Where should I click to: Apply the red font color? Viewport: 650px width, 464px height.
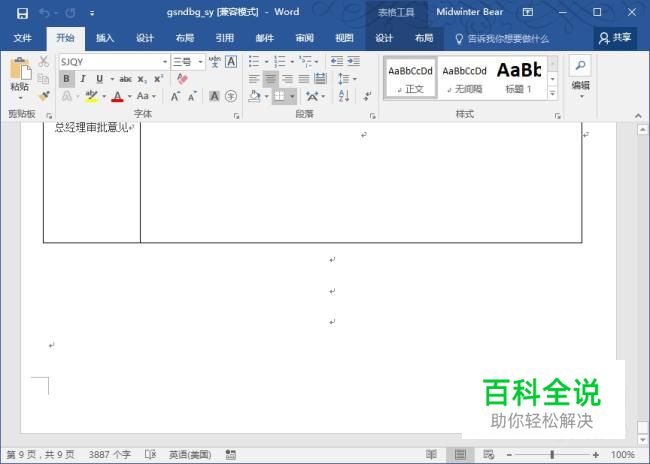[118, 97]
